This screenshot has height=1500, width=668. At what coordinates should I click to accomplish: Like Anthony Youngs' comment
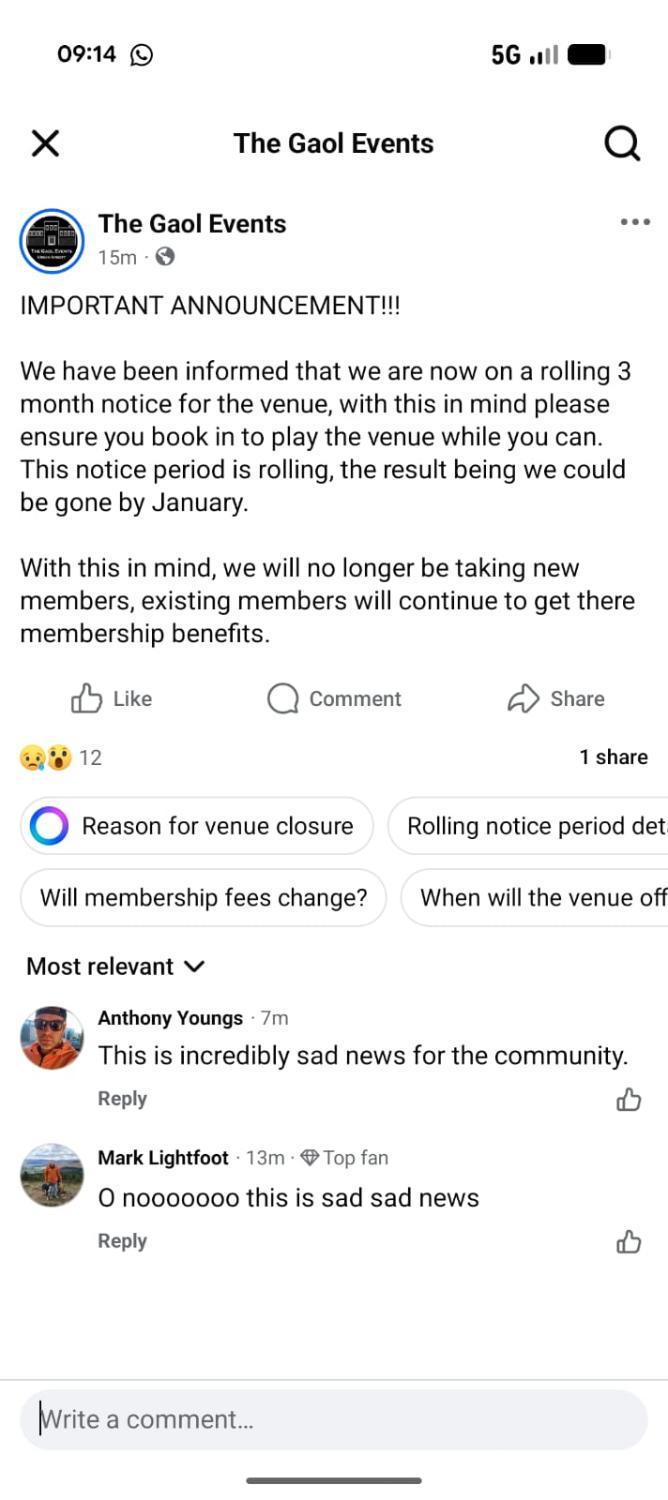tap(628, 1100)
